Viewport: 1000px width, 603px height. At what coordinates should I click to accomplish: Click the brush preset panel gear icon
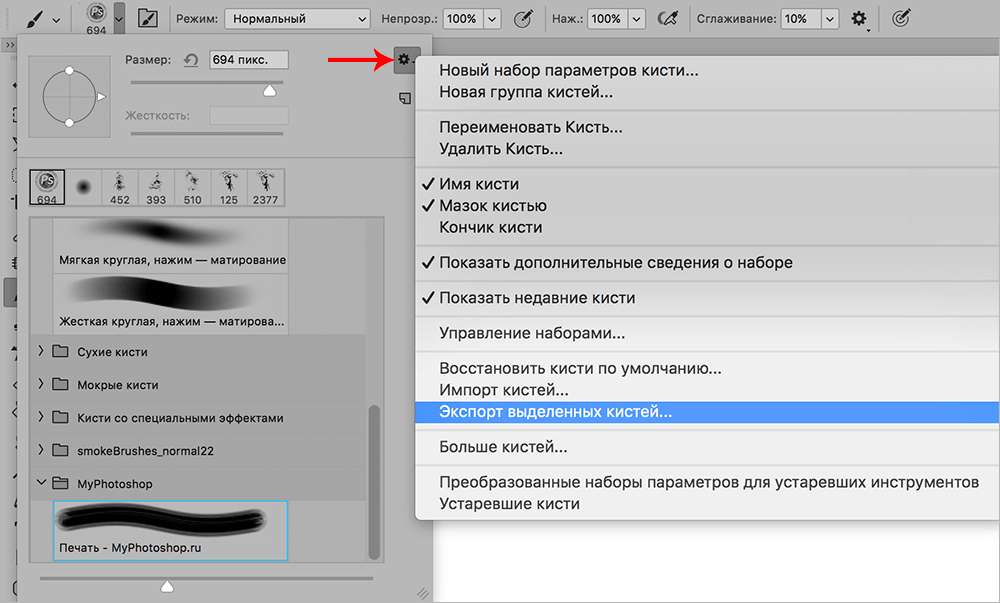point(404,60)
